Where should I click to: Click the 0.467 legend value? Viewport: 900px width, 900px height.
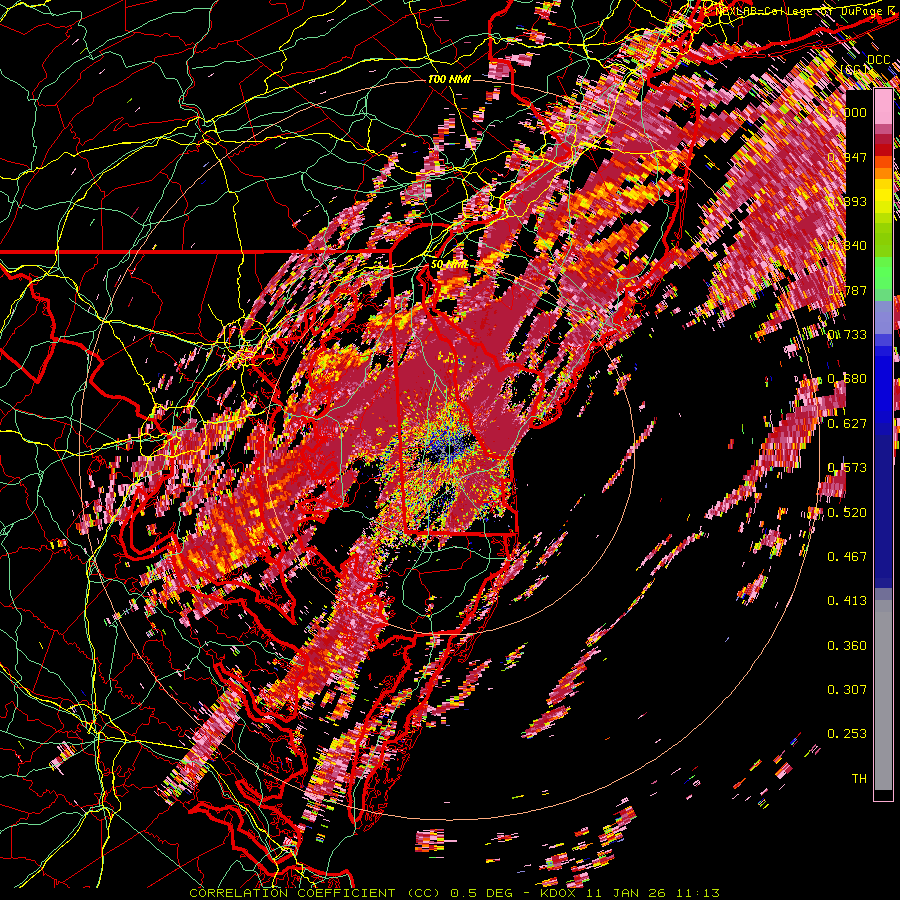pos(847,556)
